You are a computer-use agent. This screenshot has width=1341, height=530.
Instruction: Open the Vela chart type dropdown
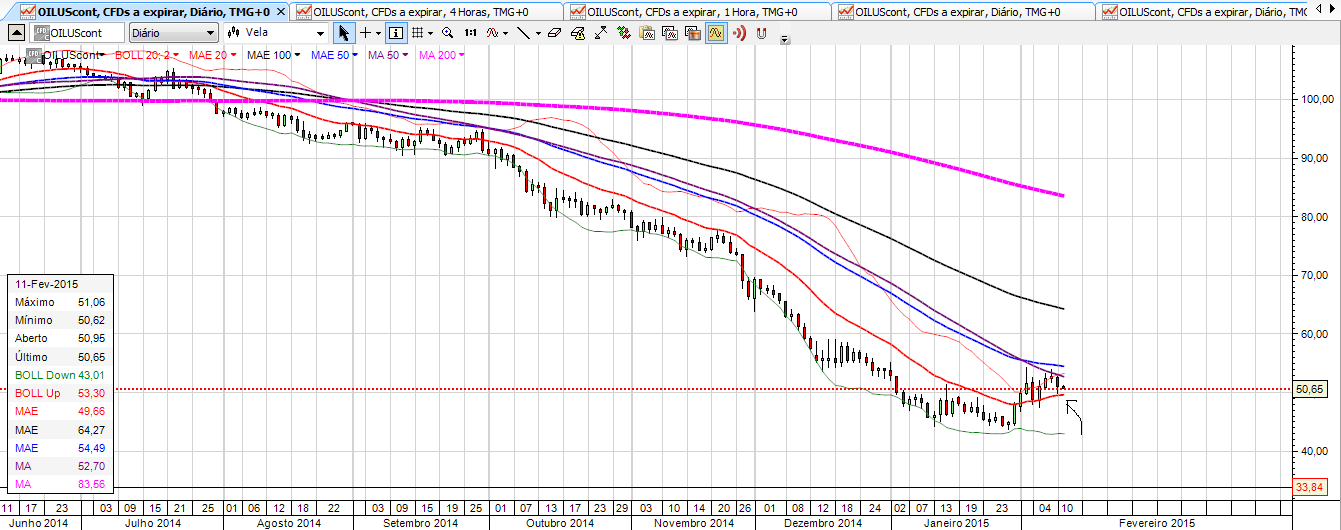pos(275,33)
